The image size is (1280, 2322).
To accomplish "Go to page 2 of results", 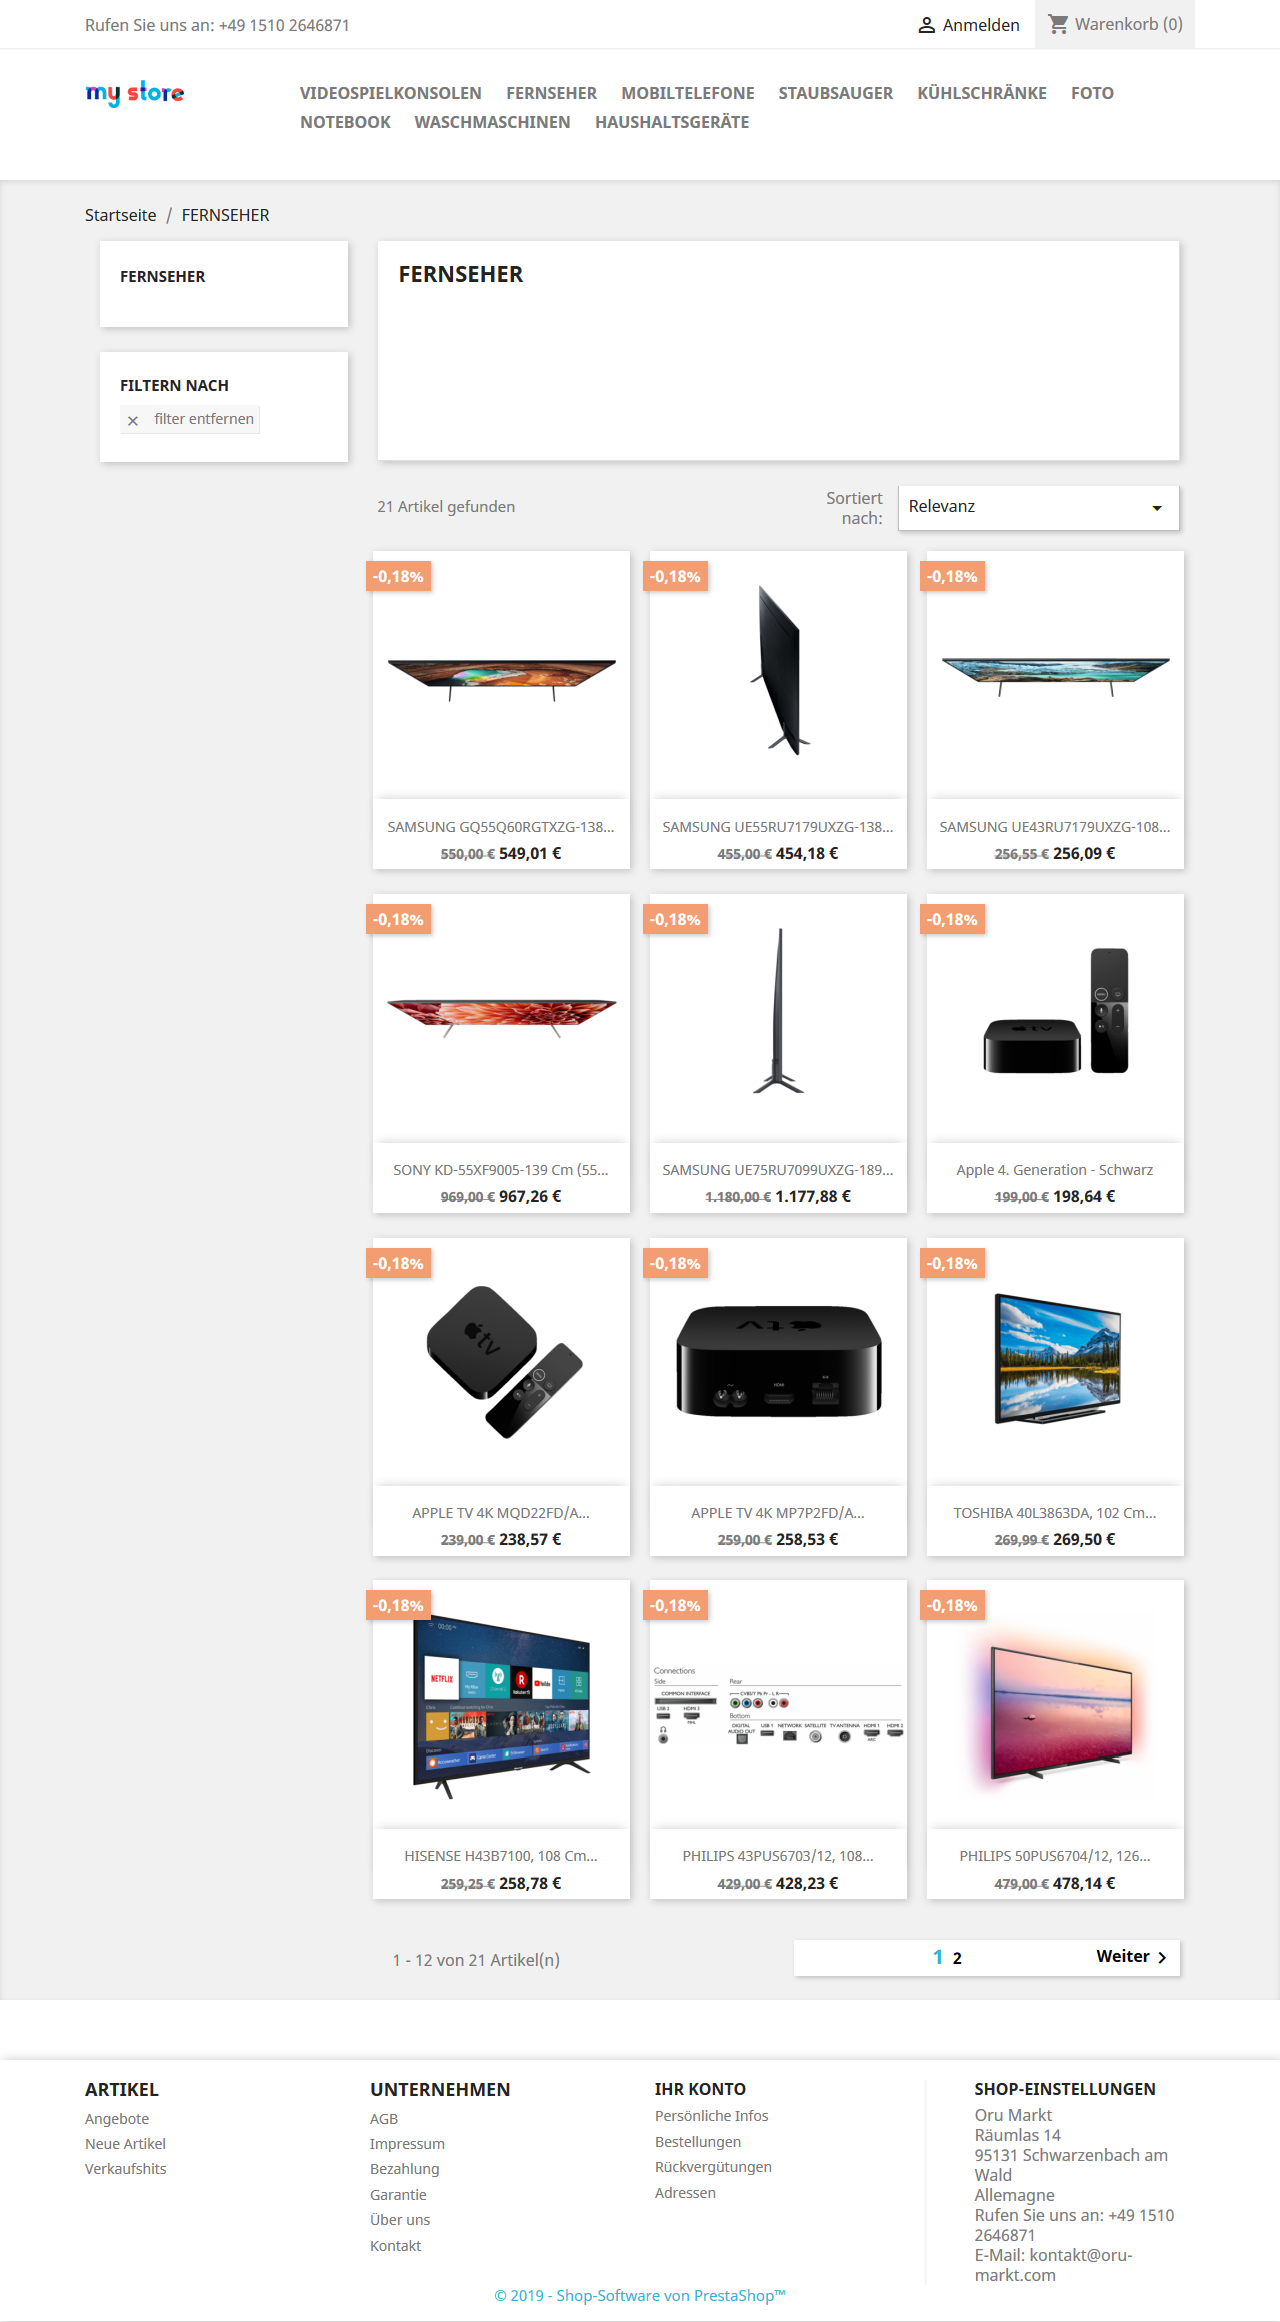I will (957, 1958).
